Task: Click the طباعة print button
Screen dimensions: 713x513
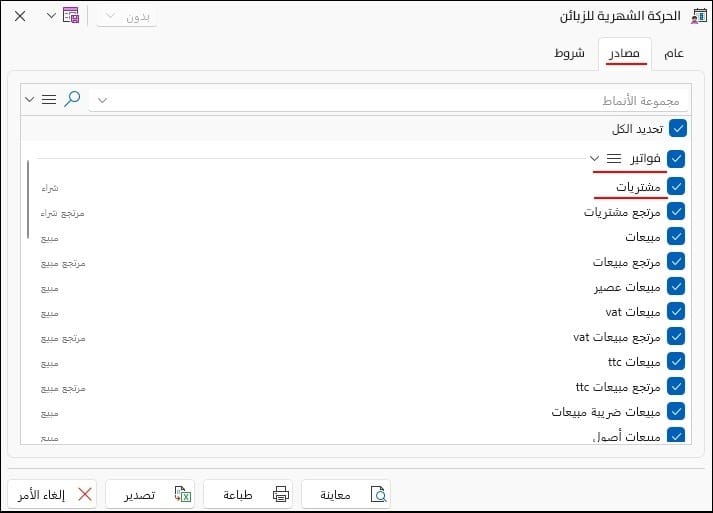Action: click(x=248, y=494)
